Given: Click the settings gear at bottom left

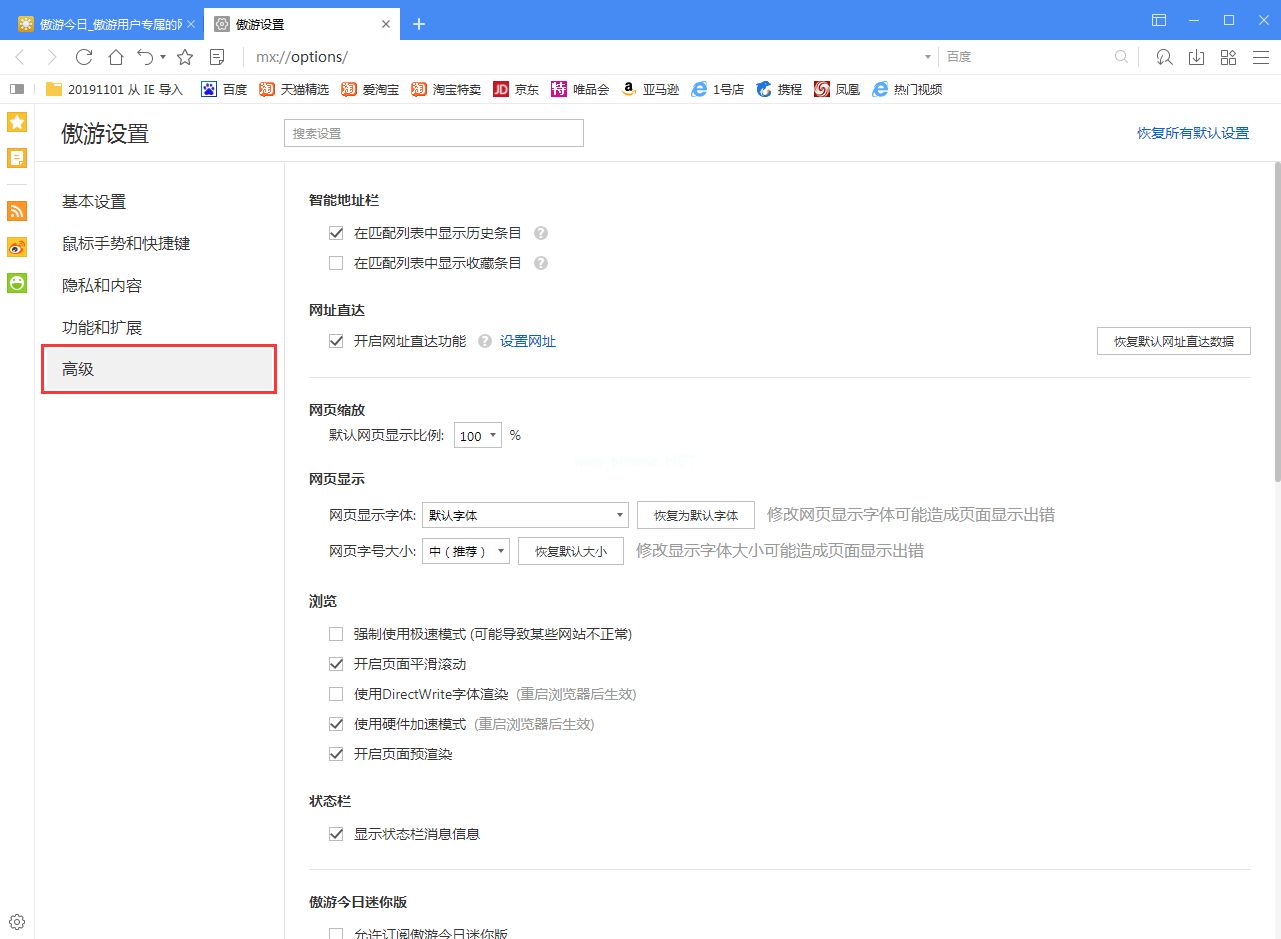Looking at the screenshot, I should pos(16,921).
